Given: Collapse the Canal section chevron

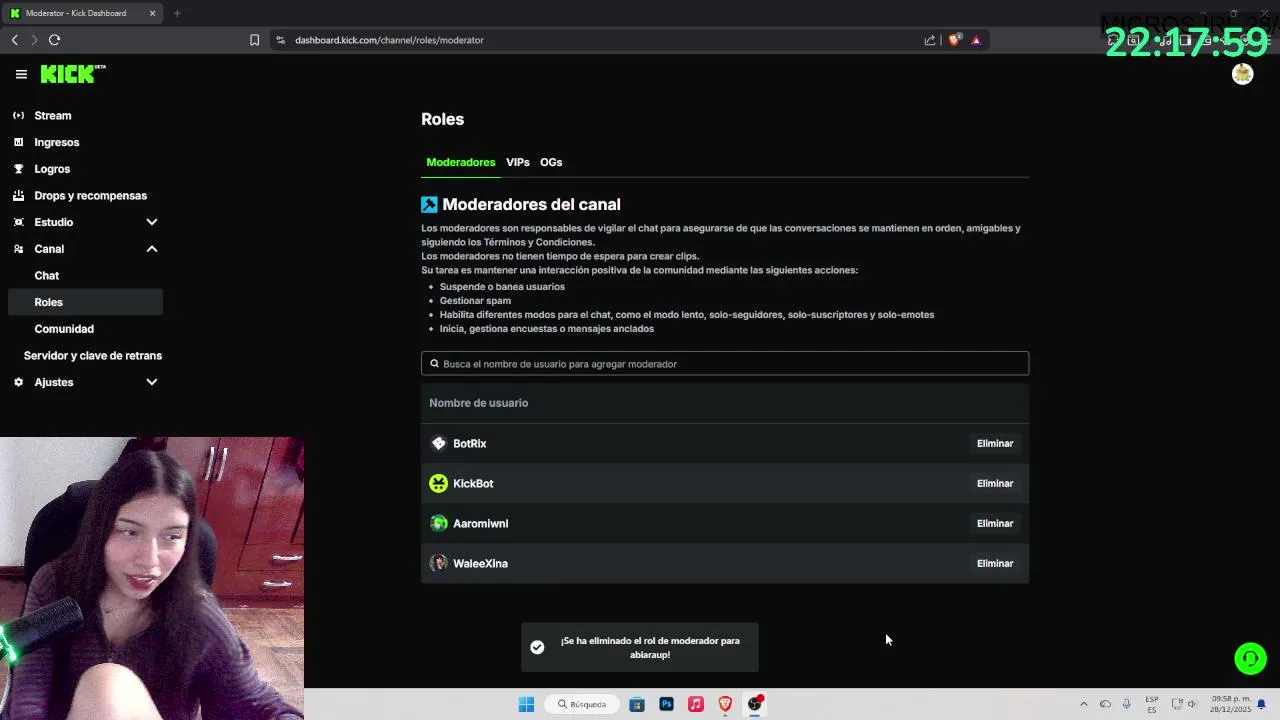Looking at the screenshot, I should pyautogui.click(x=152, y=249).
